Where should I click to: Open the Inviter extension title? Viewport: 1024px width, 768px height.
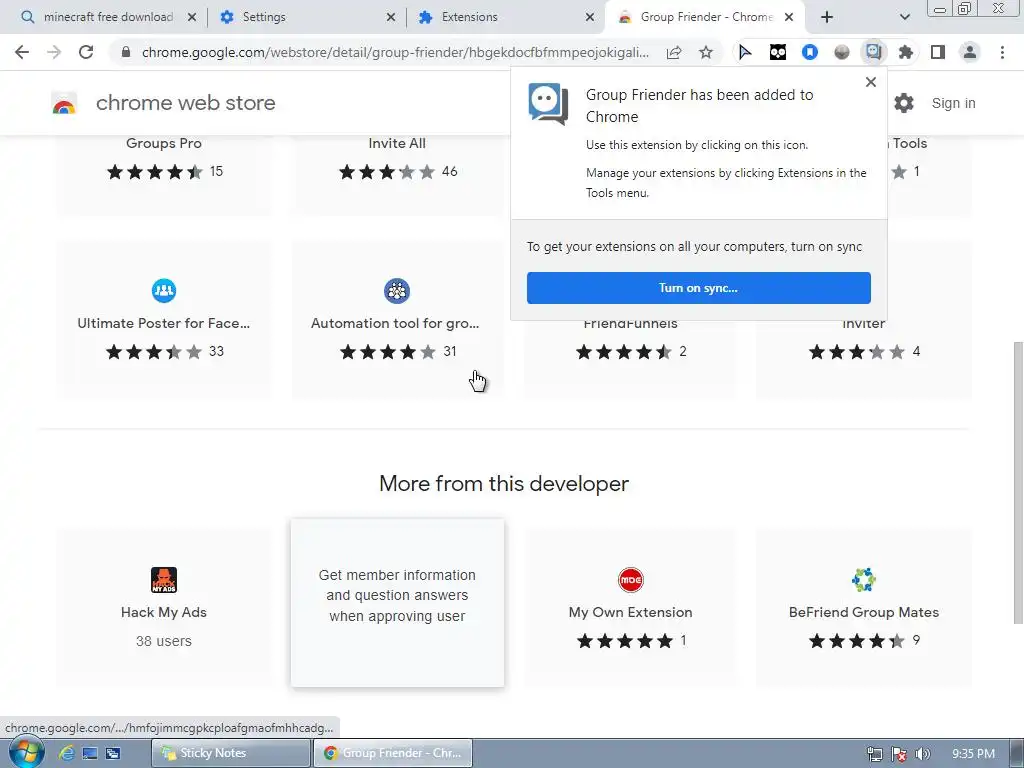click(x=863, y=325)
